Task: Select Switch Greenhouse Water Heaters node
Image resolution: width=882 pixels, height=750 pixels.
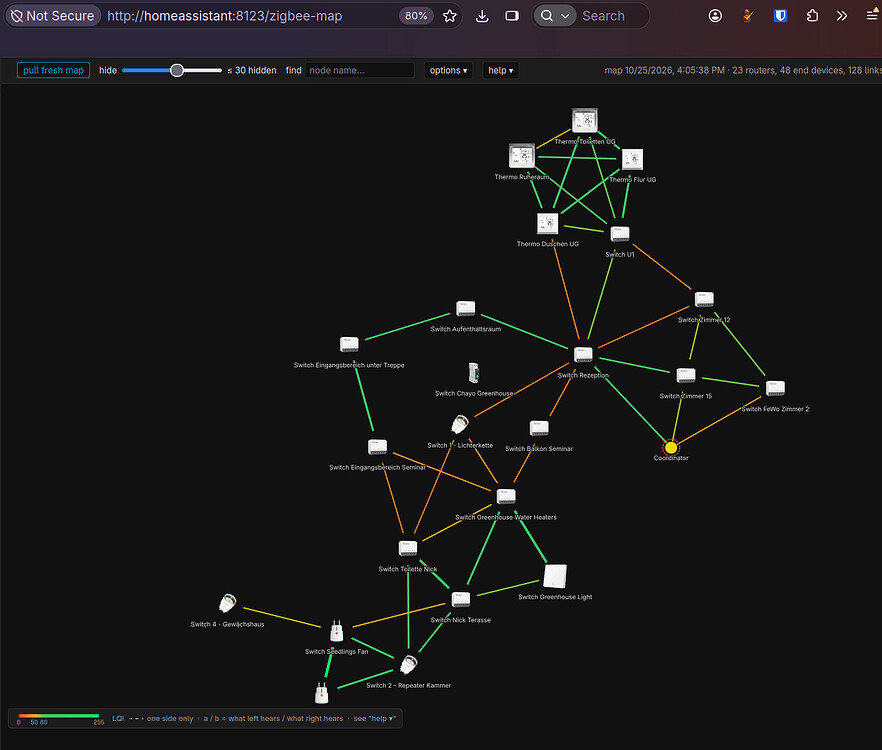Action: point(506,496)
